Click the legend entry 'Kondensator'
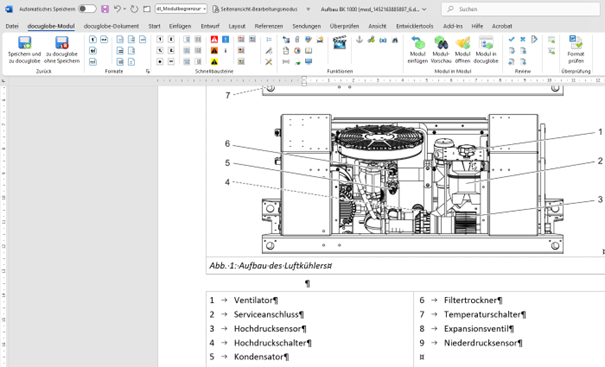Viewport: 605px width, 367px height. tap(259, 357)
